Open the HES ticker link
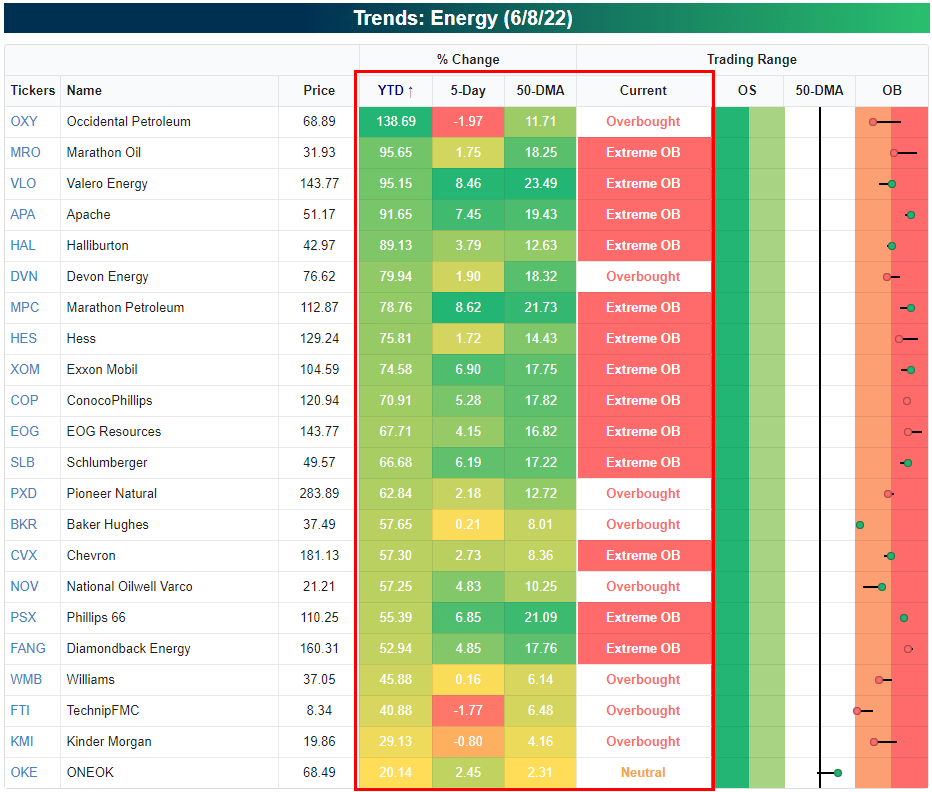Viewport: 932px width, 792px height. [23, 338]
